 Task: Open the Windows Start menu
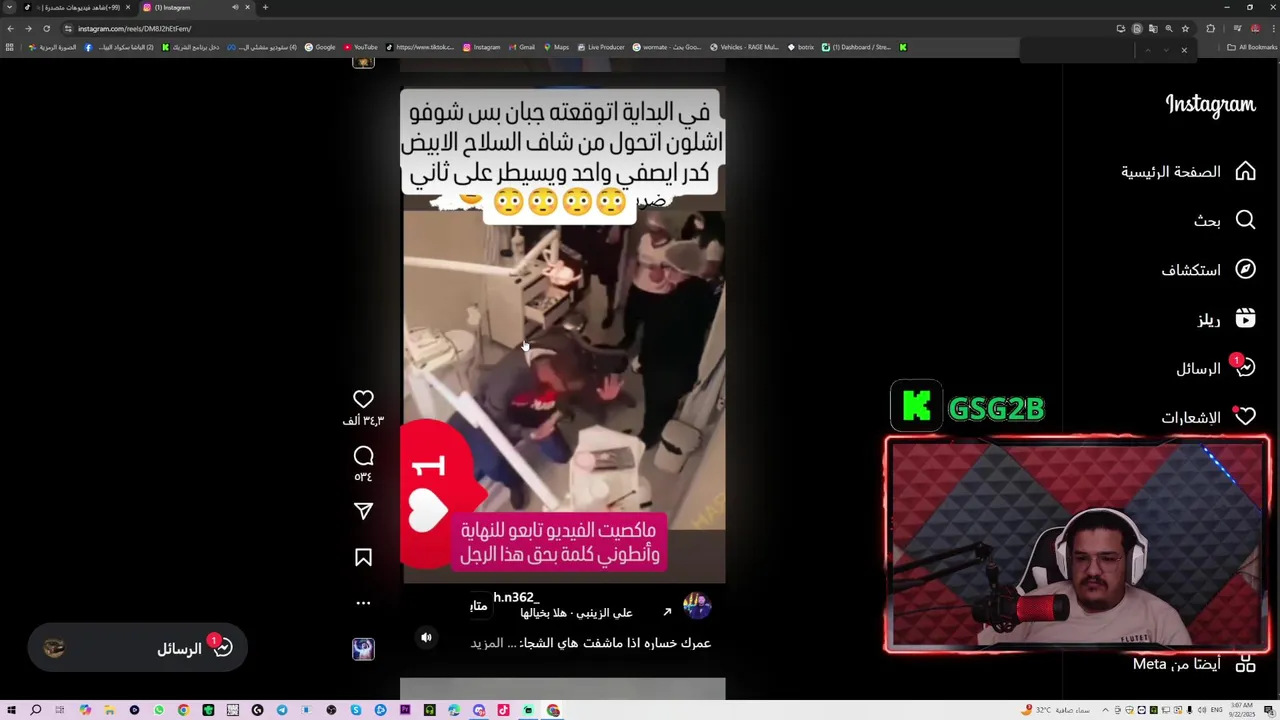[11, 710]
